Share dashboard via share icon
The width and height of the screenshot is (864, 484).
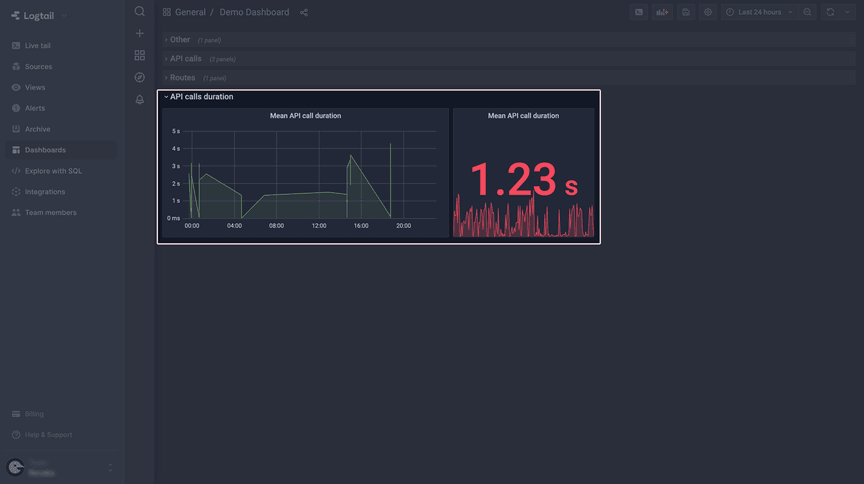[304, 12]
